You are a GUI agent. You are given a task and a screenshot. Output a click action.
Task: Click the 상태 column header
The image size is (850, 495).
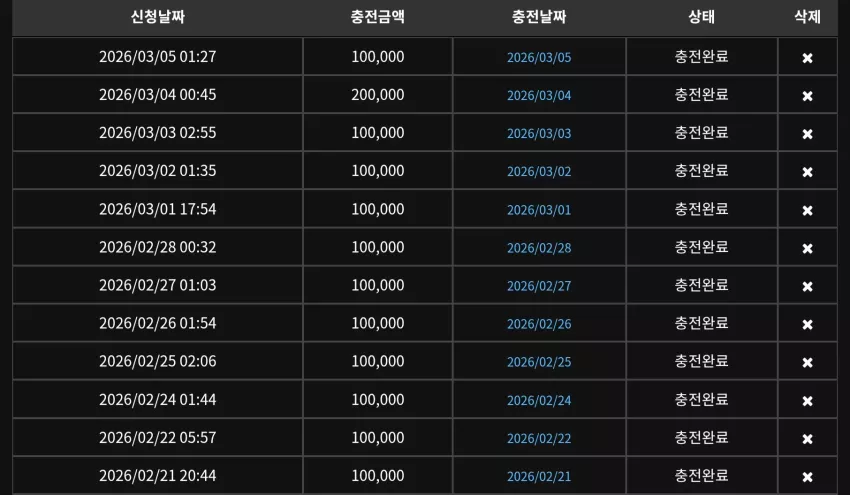click(x=701, y=17)
